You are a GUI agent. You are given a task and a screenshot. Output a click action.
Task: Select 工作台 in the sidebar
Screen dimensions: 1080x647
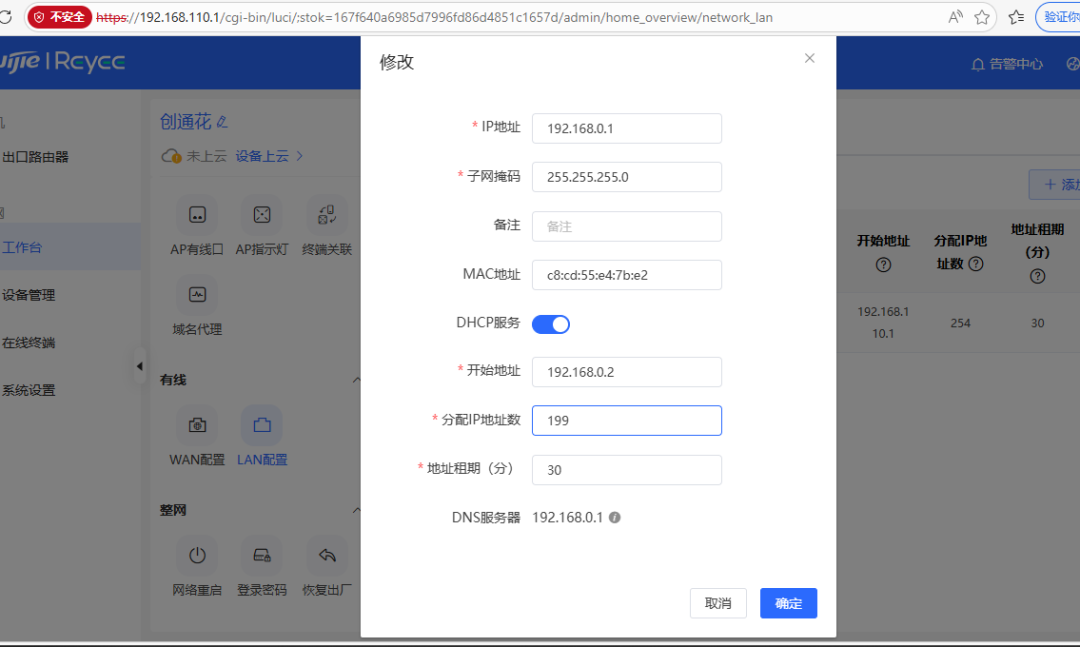[70, 247]
